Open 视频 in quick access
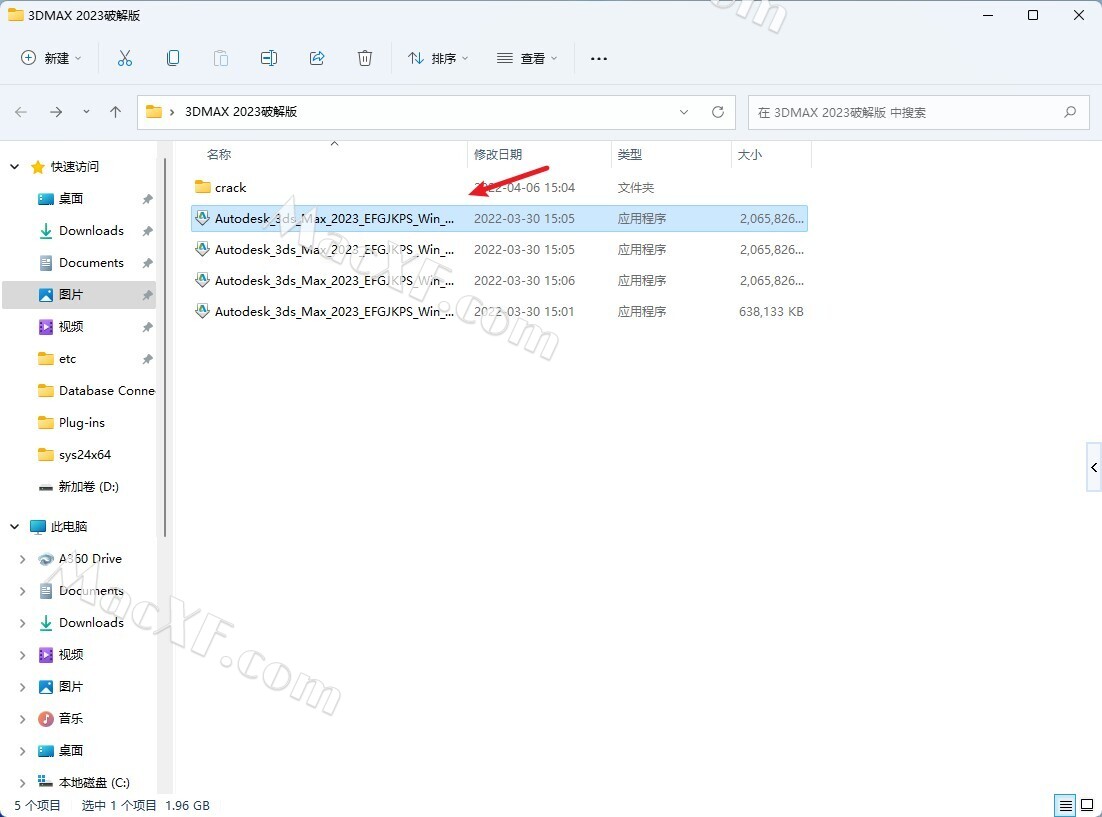This screenshot has height=817, width=1102. click(70, 327)
